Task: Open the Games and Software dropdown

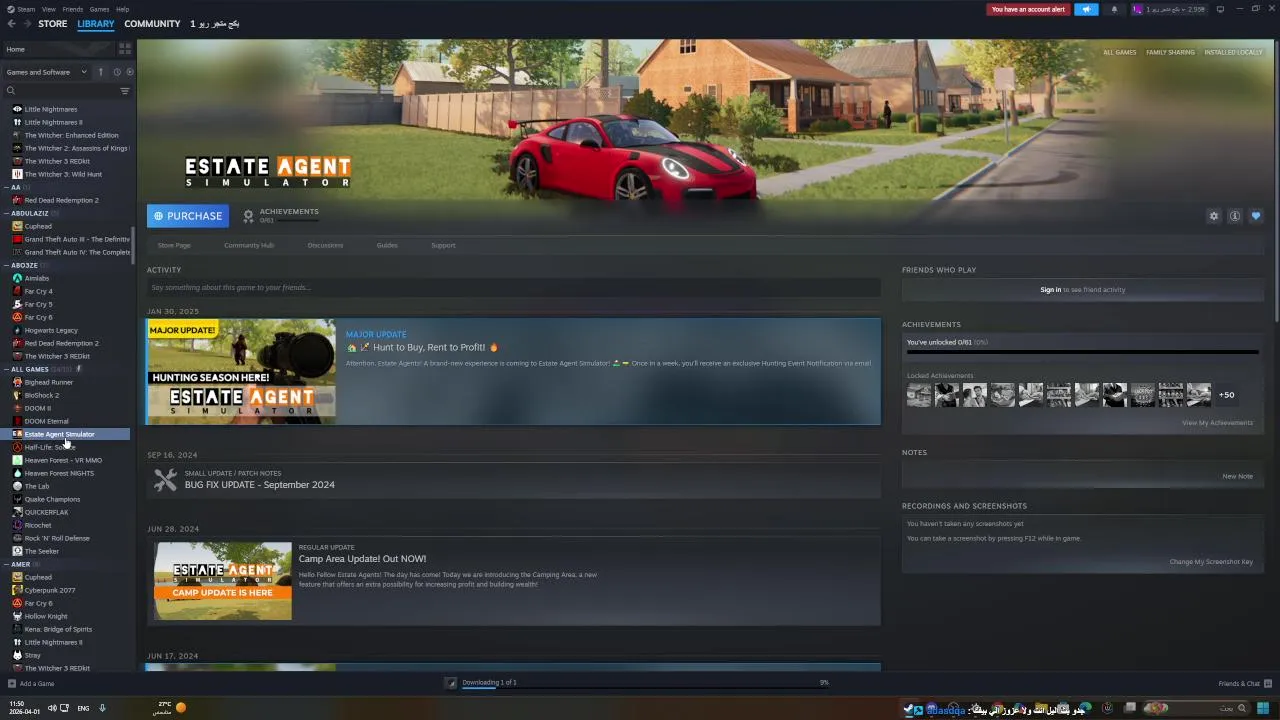Action: click(x=46, y=72)
